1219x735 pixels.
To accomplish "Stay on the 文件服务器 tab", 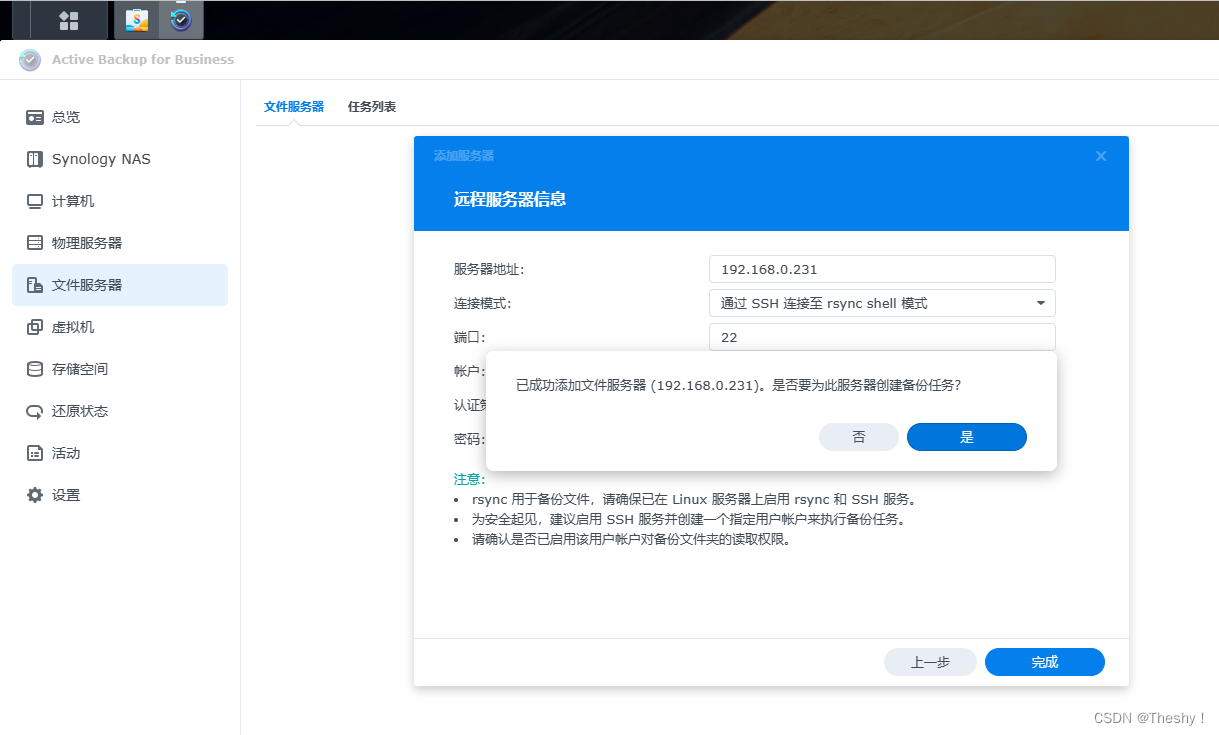I will [x=293, y=105].
